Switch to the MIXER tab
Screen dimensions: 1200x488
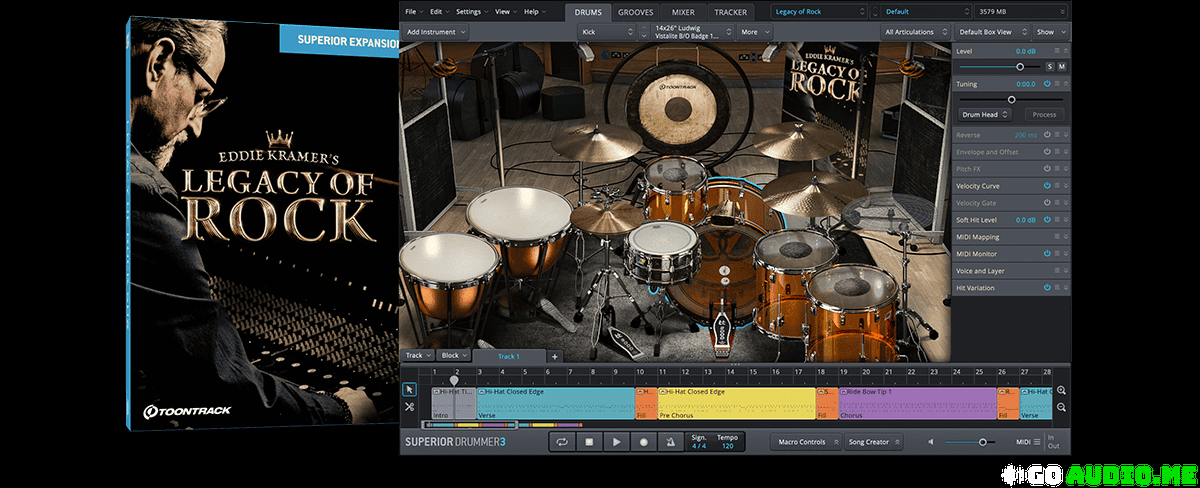683,12
